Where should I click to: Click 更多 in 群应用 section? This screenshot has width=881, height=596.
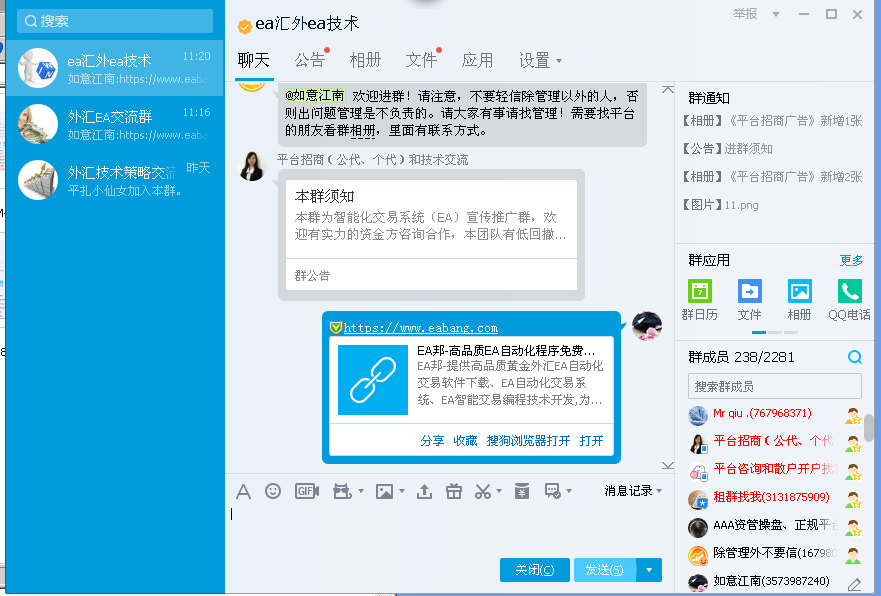pos(851,260)
